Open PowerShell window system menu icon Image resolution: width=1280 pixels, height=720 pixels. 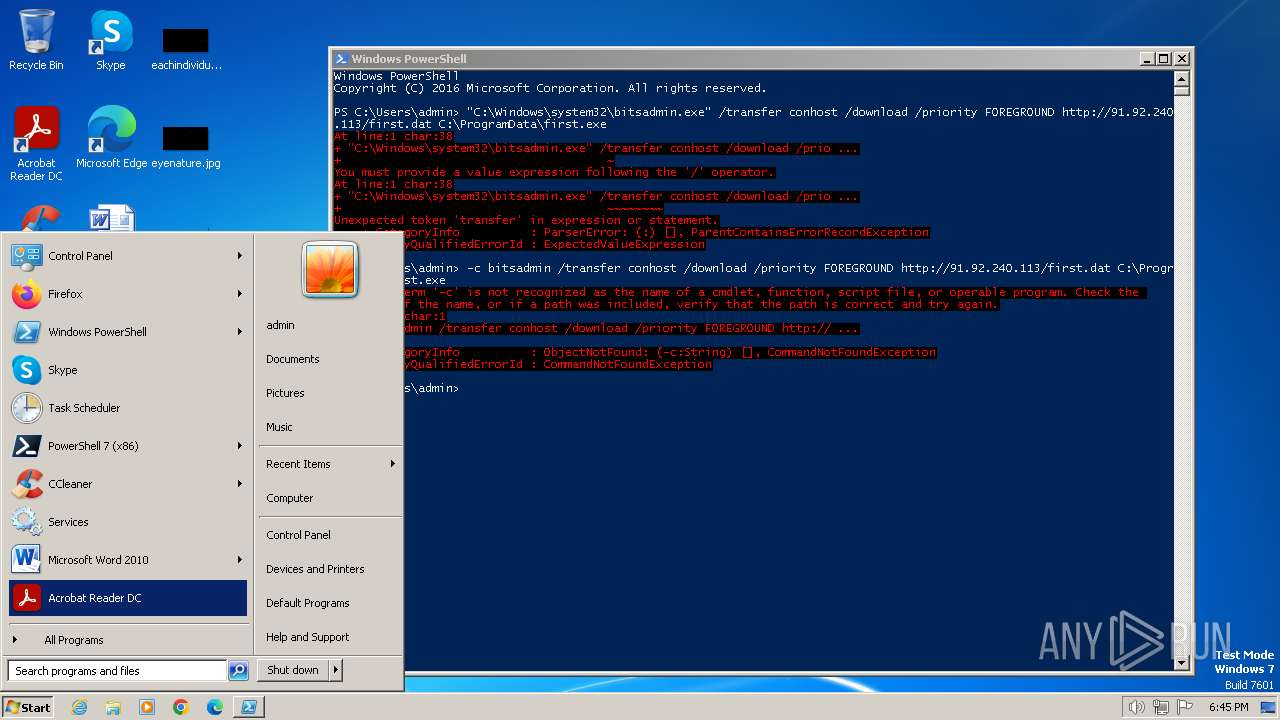341,59
